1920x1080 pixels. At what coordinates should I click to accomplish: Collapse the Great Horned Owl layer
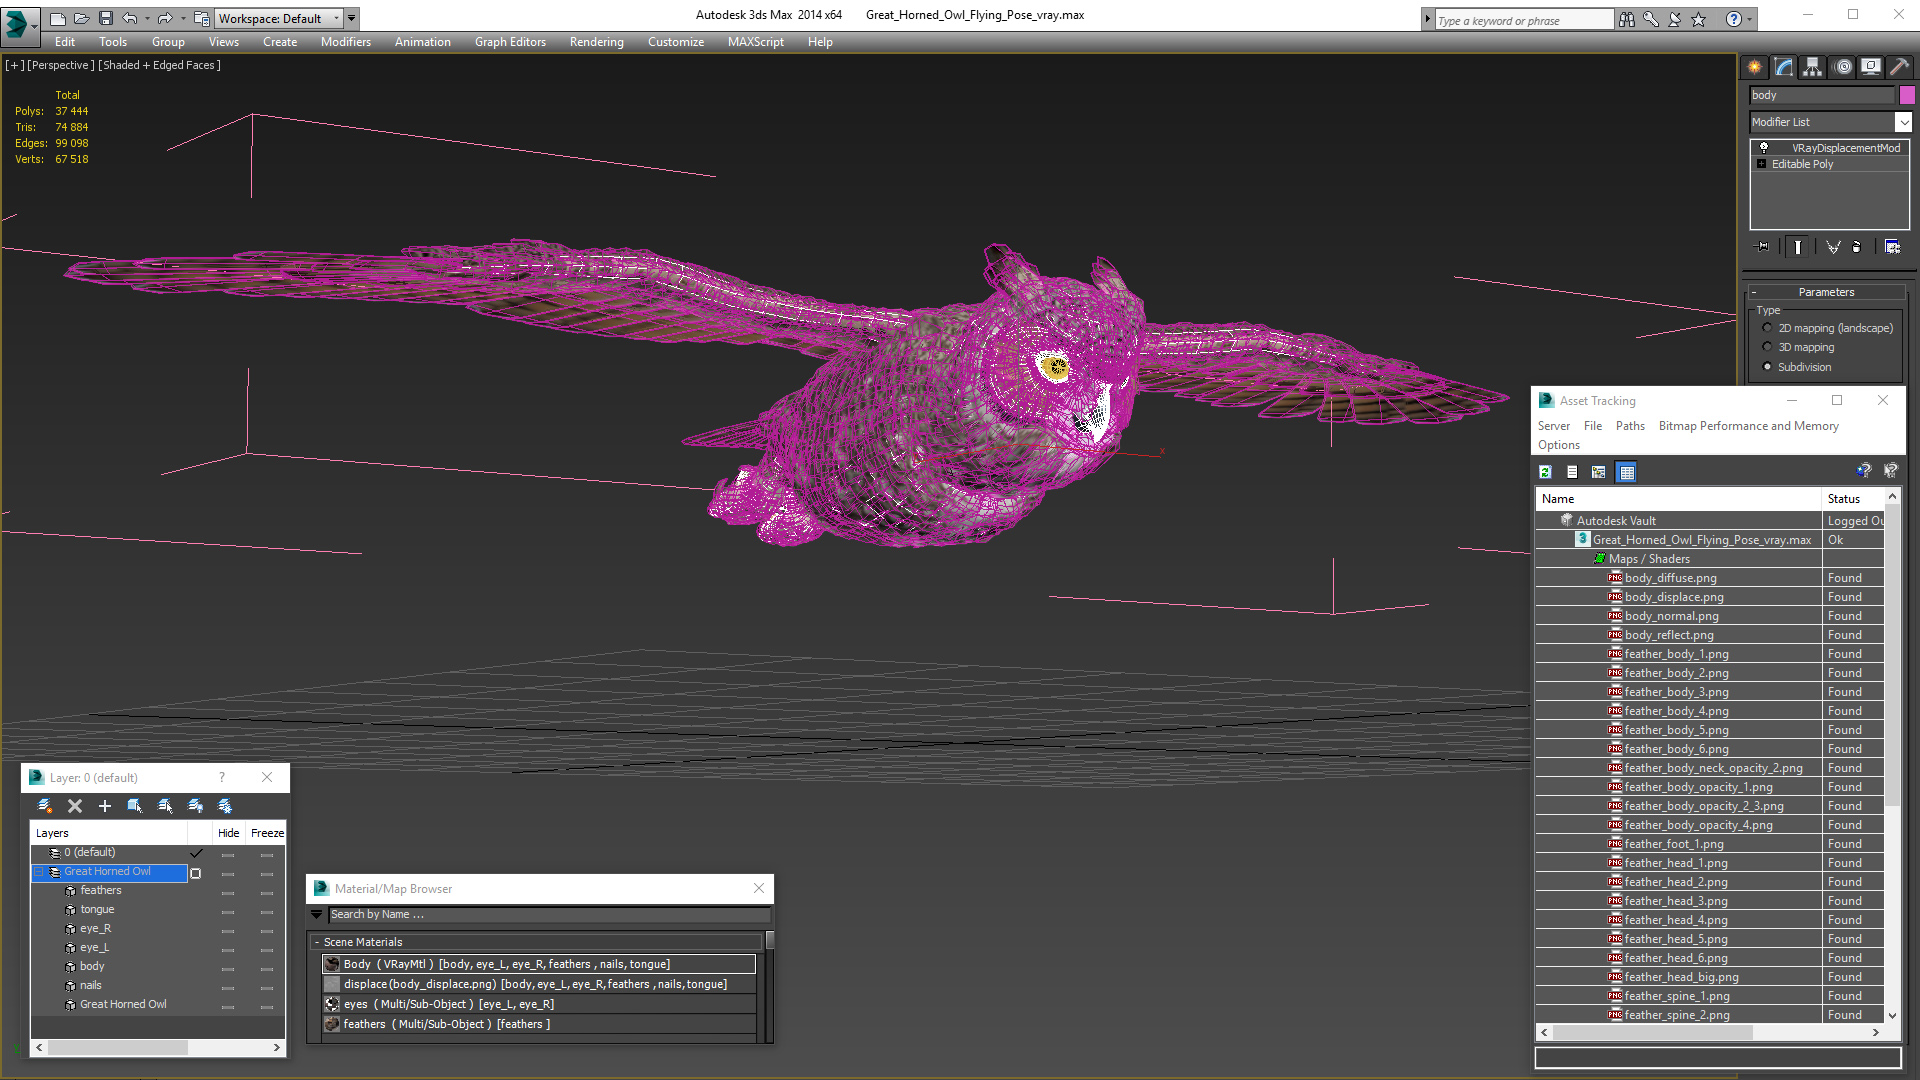pyautogui.click(x=39, y=872)
